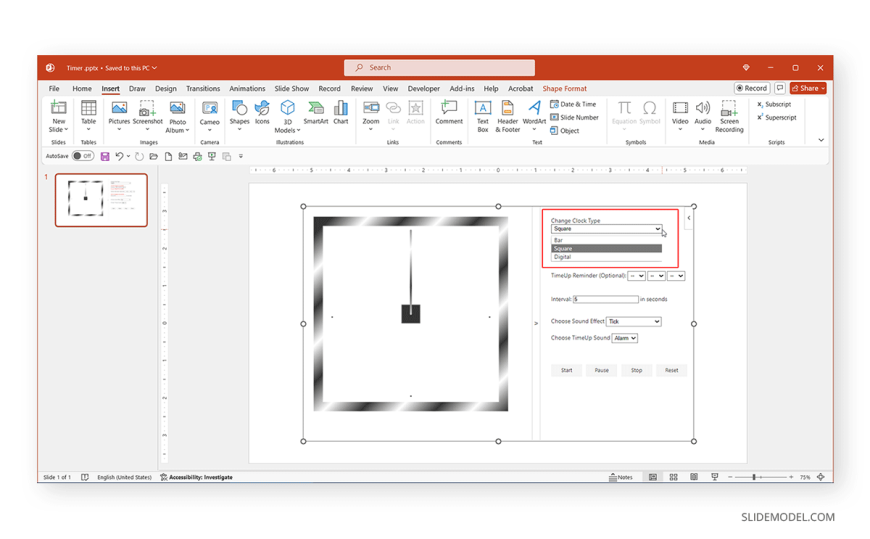Select Digital option in clock type list
This screenshot has width=870, height=539.
[x=606, y=257]
